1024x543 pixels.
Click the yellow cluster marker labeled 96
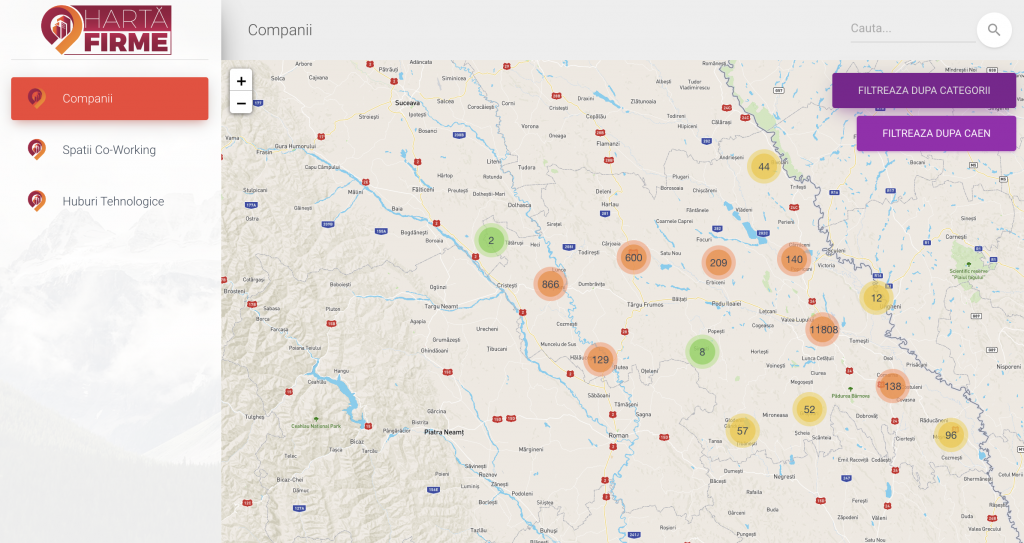coord(950,435)
